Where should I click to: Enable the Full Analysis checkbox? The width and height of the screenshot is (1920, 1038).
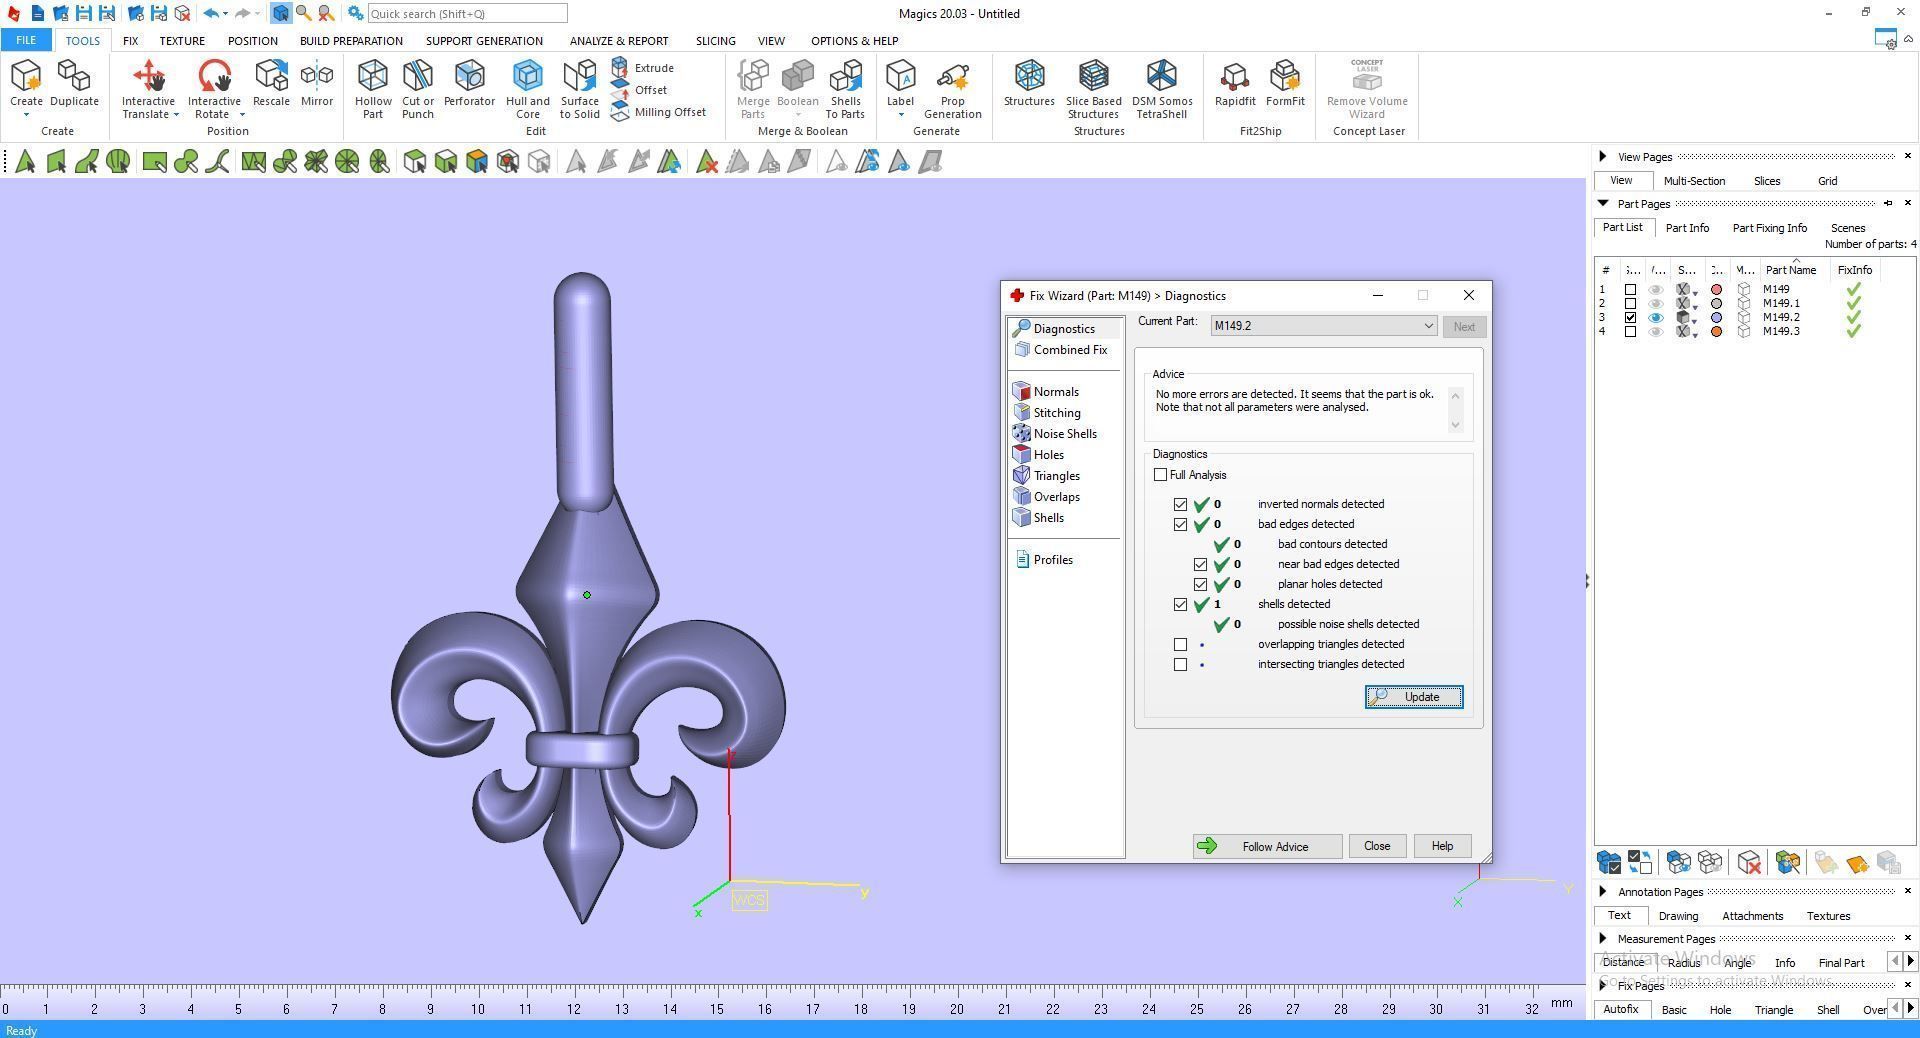coord(1160,475)
